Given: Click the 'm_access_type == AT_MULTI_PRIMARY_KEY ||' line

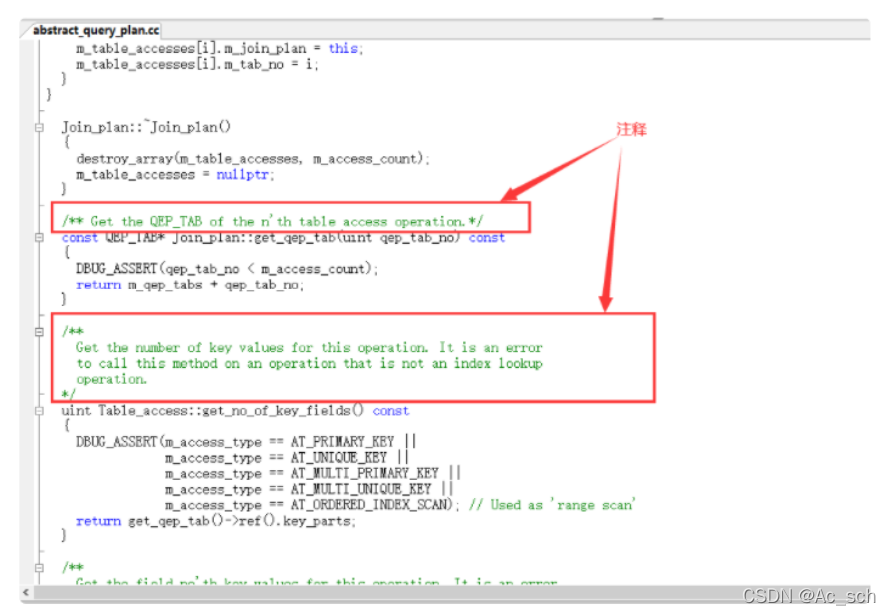Looking at the screenshot, I should coord(313,473).
